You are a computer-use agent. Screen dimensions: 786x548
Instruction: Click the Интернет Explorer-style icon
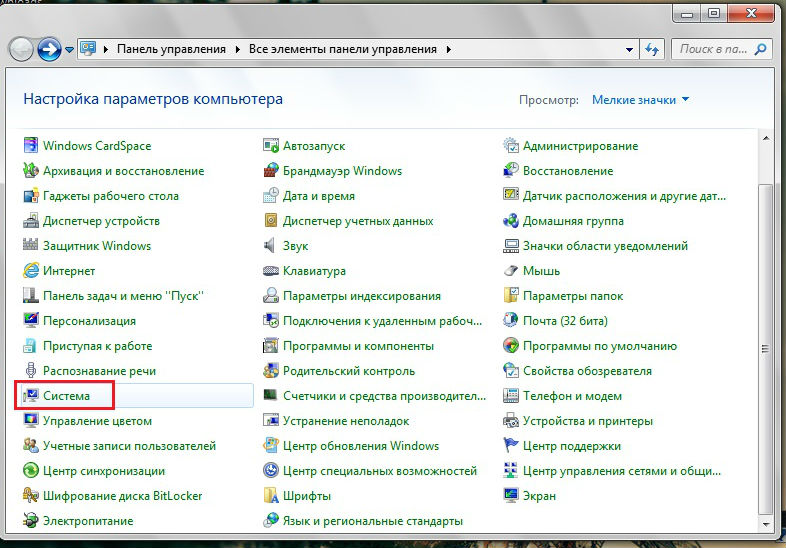31,271
